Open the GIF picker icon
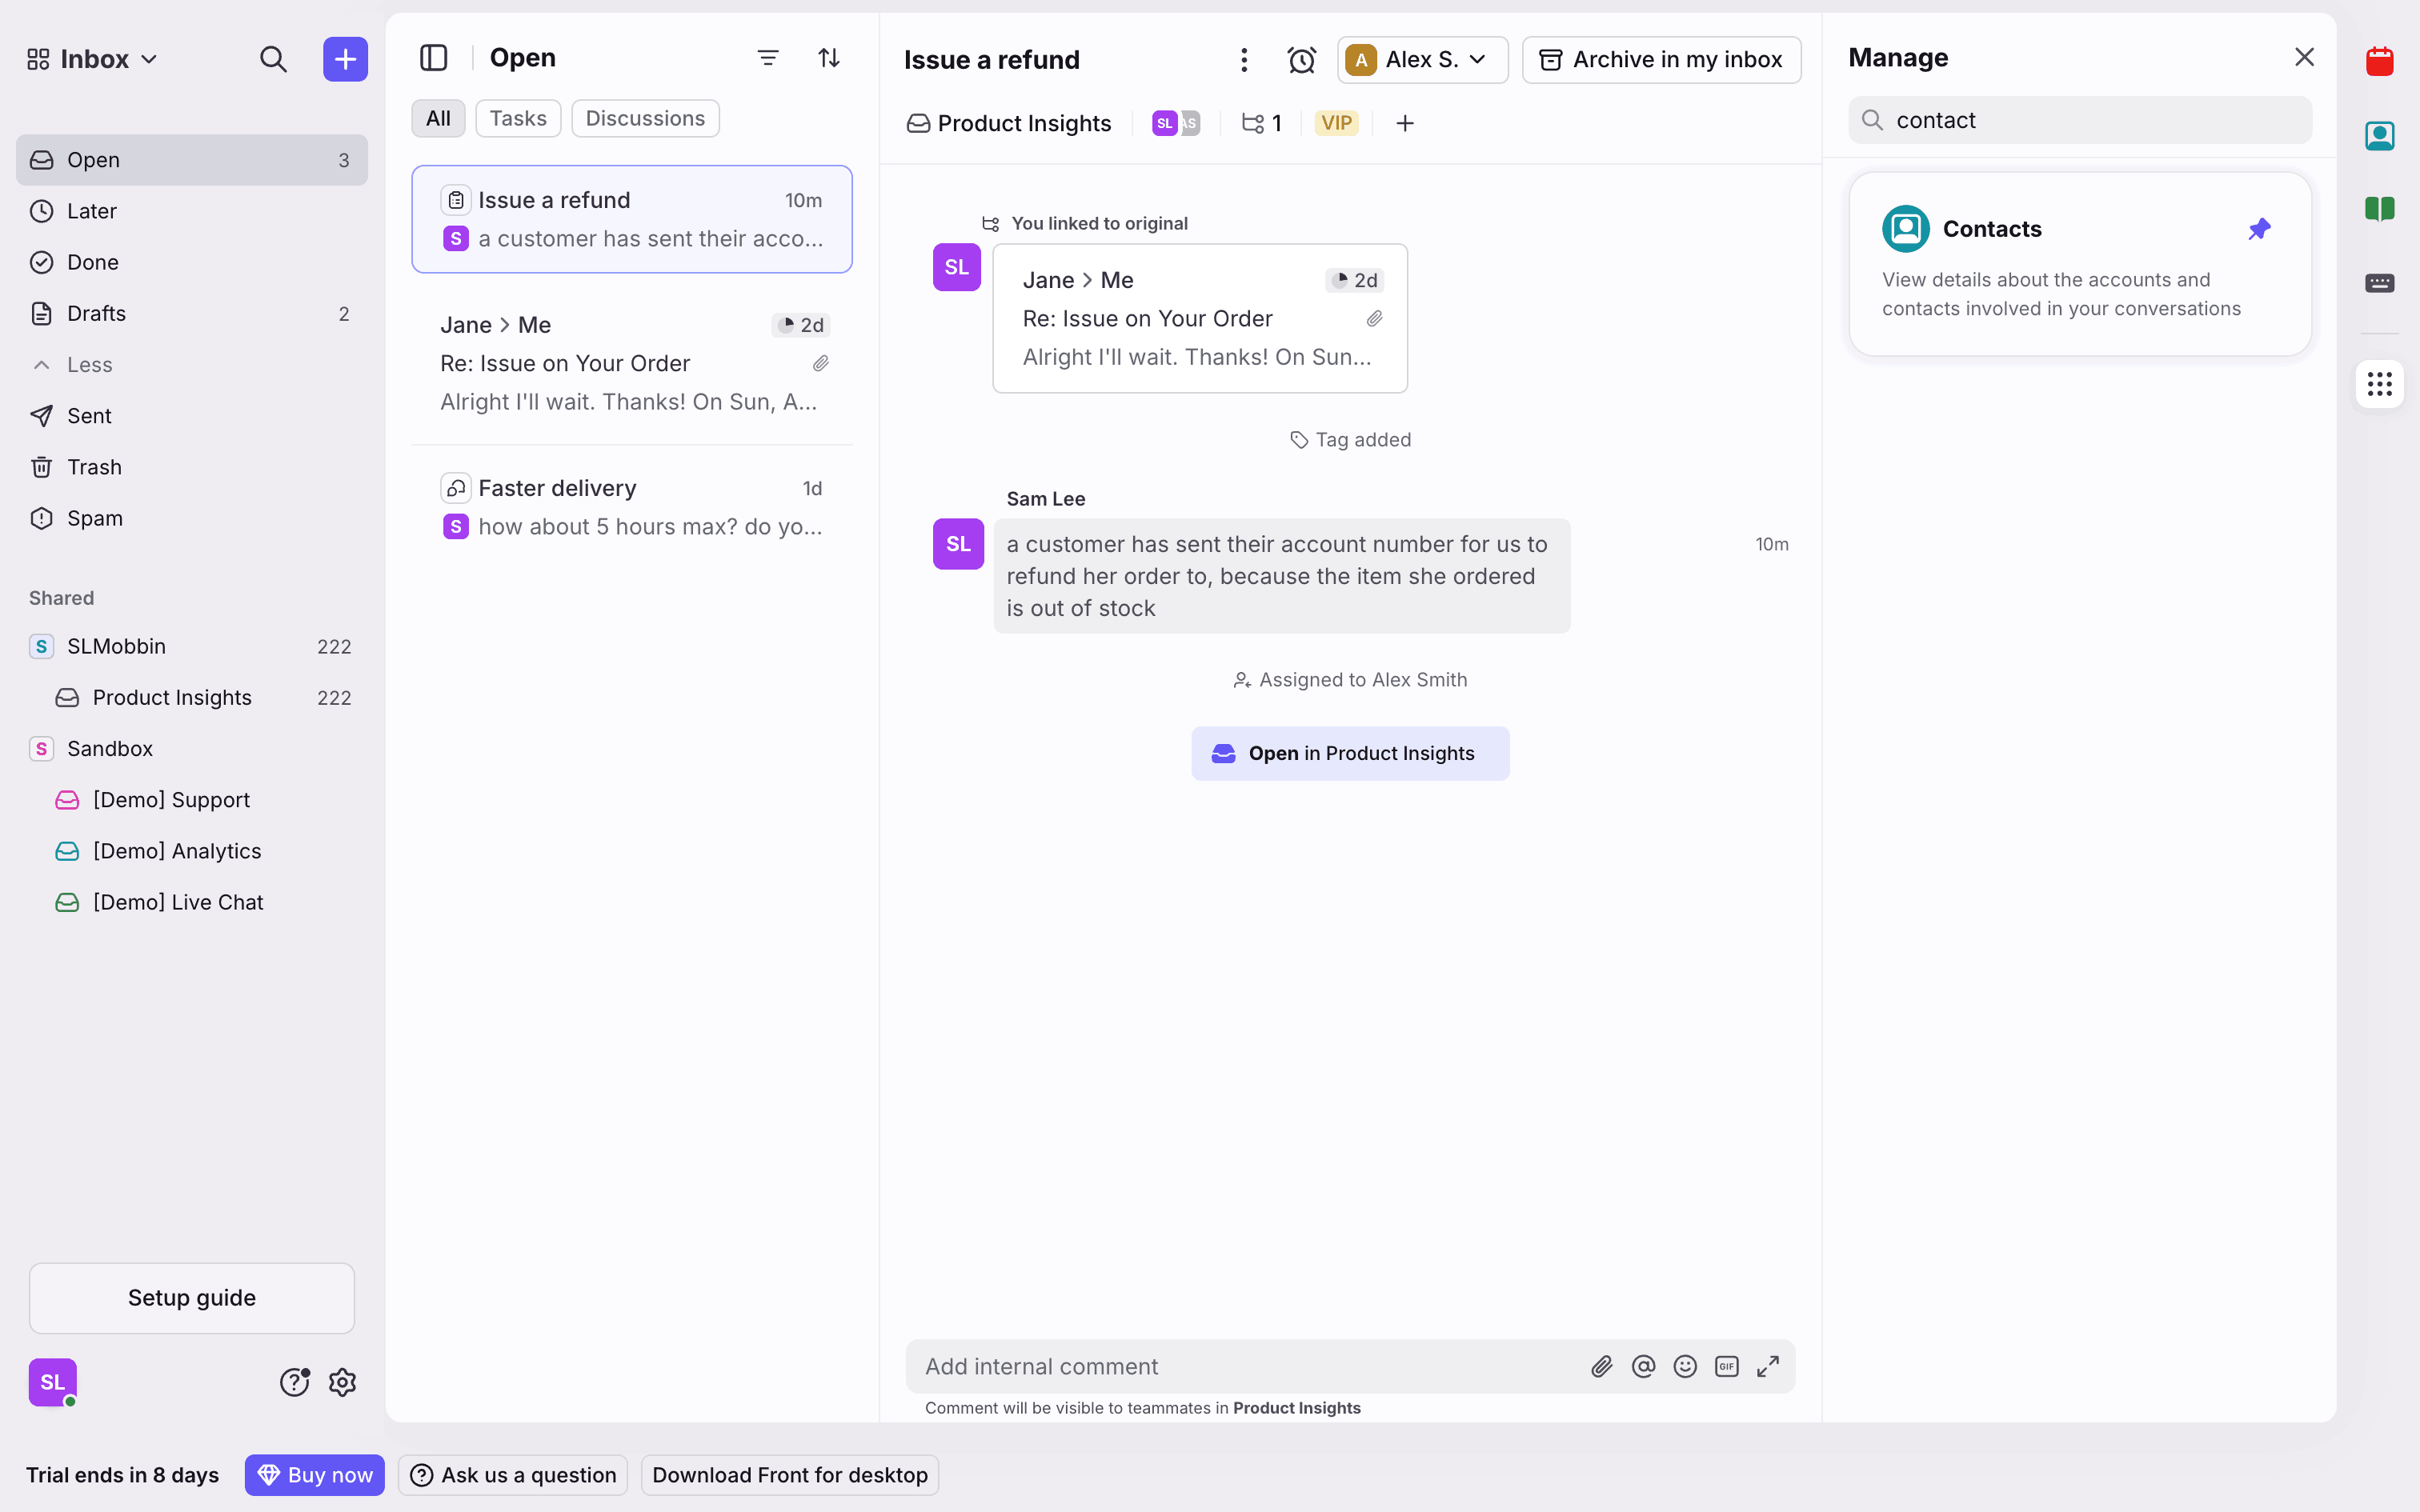The image size is (2420, 1512). click(x=1726, y=1366)
